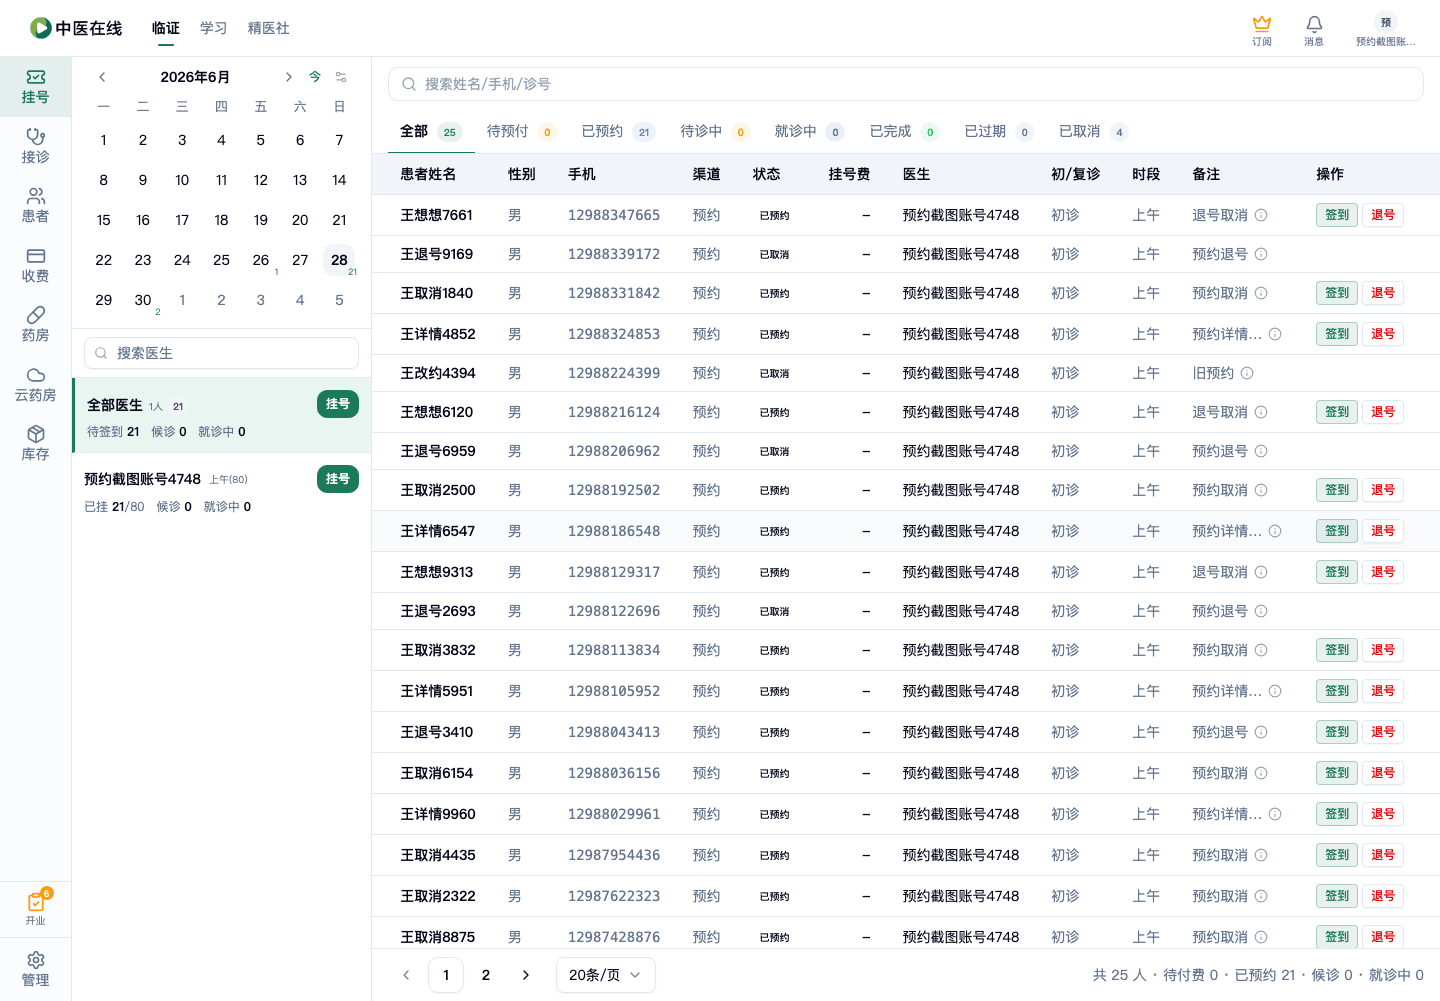The height and width of the screenshot is (1001, 1440).
Task: Jump to today with 今 icon
Action: click(x=315, y=77)
